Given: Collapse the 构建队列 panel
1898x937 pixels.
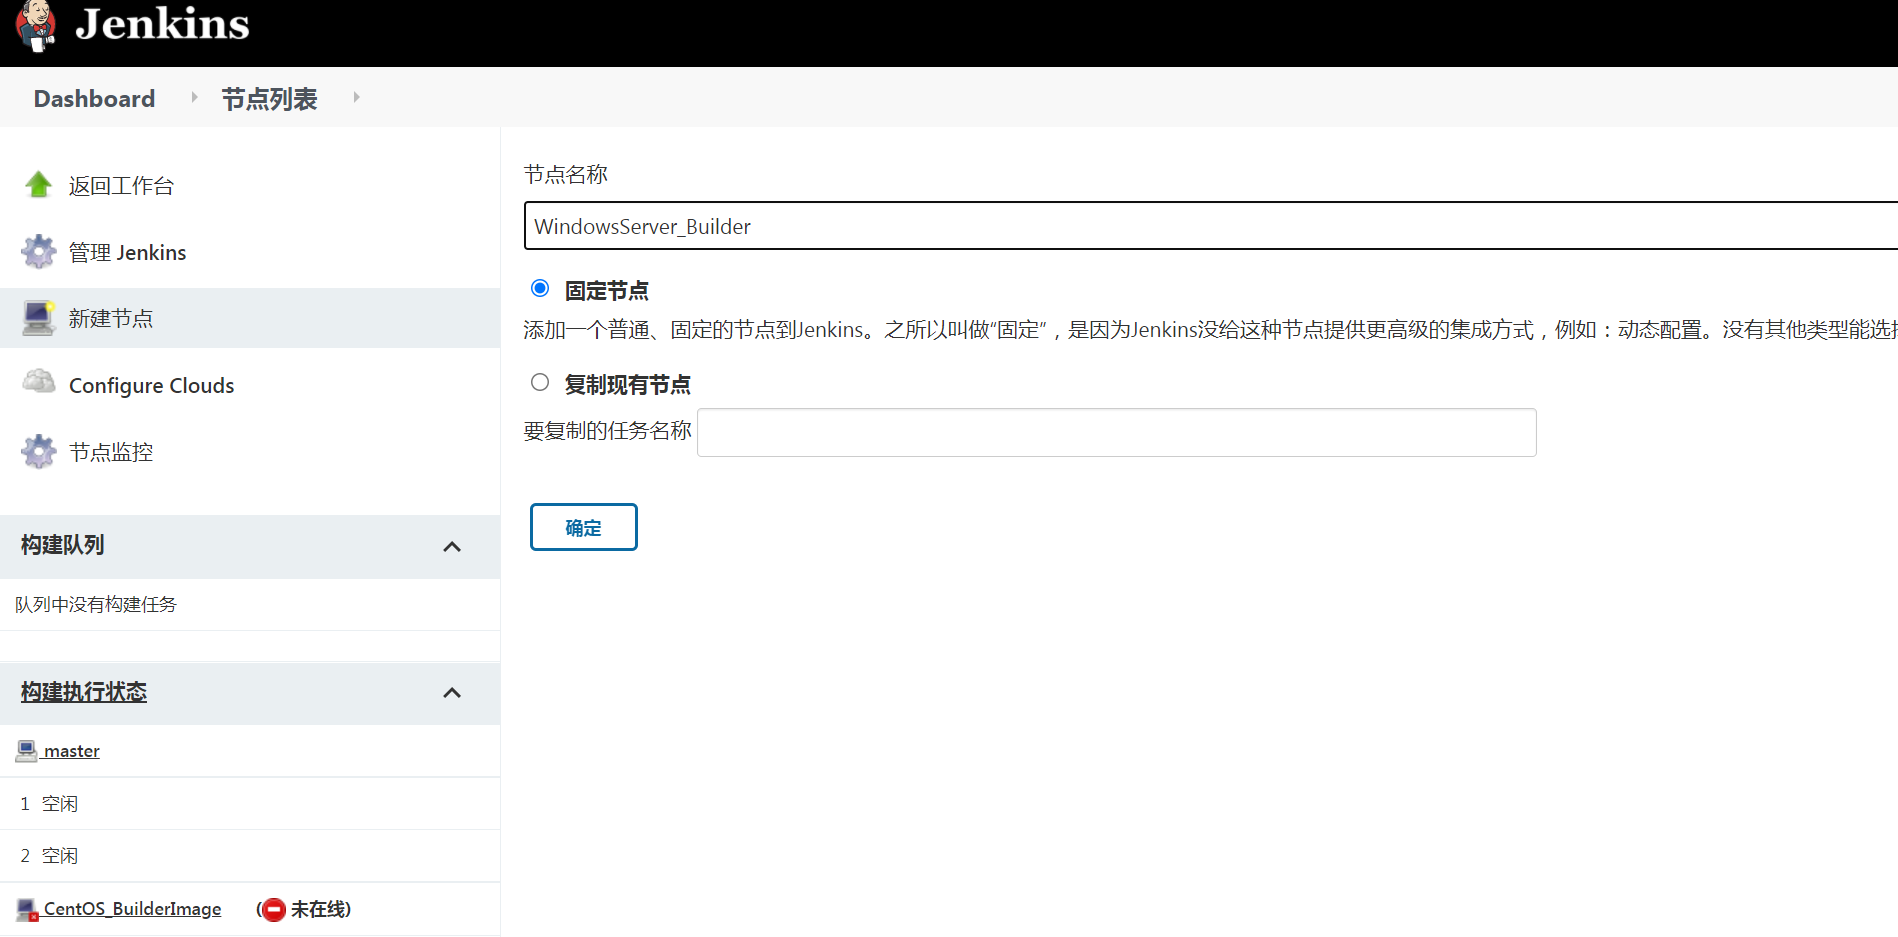Looking at the screenshot, I should point(452,546).
